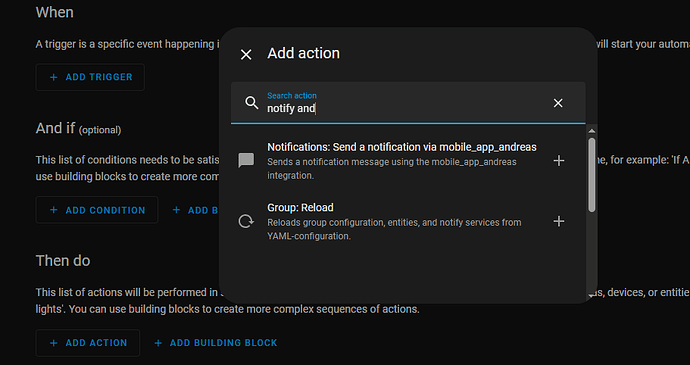The width and height of the screenshot is (690, 365).
Task: Click the ADD CONDITION button
Action: tap(97, 210)
